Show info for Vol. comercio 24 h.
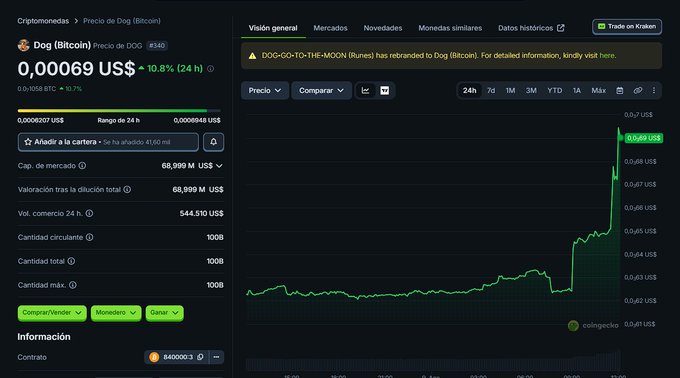This screenshot has width=680, height=378. tap(89, 213)
